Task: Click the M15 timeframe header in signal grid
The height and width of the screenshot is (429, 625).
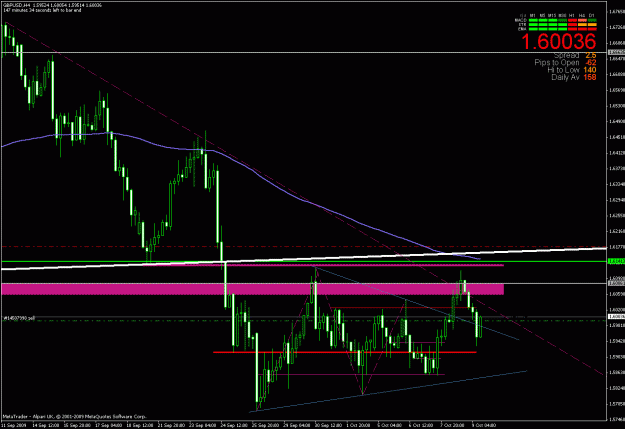Action: (552, 16)
